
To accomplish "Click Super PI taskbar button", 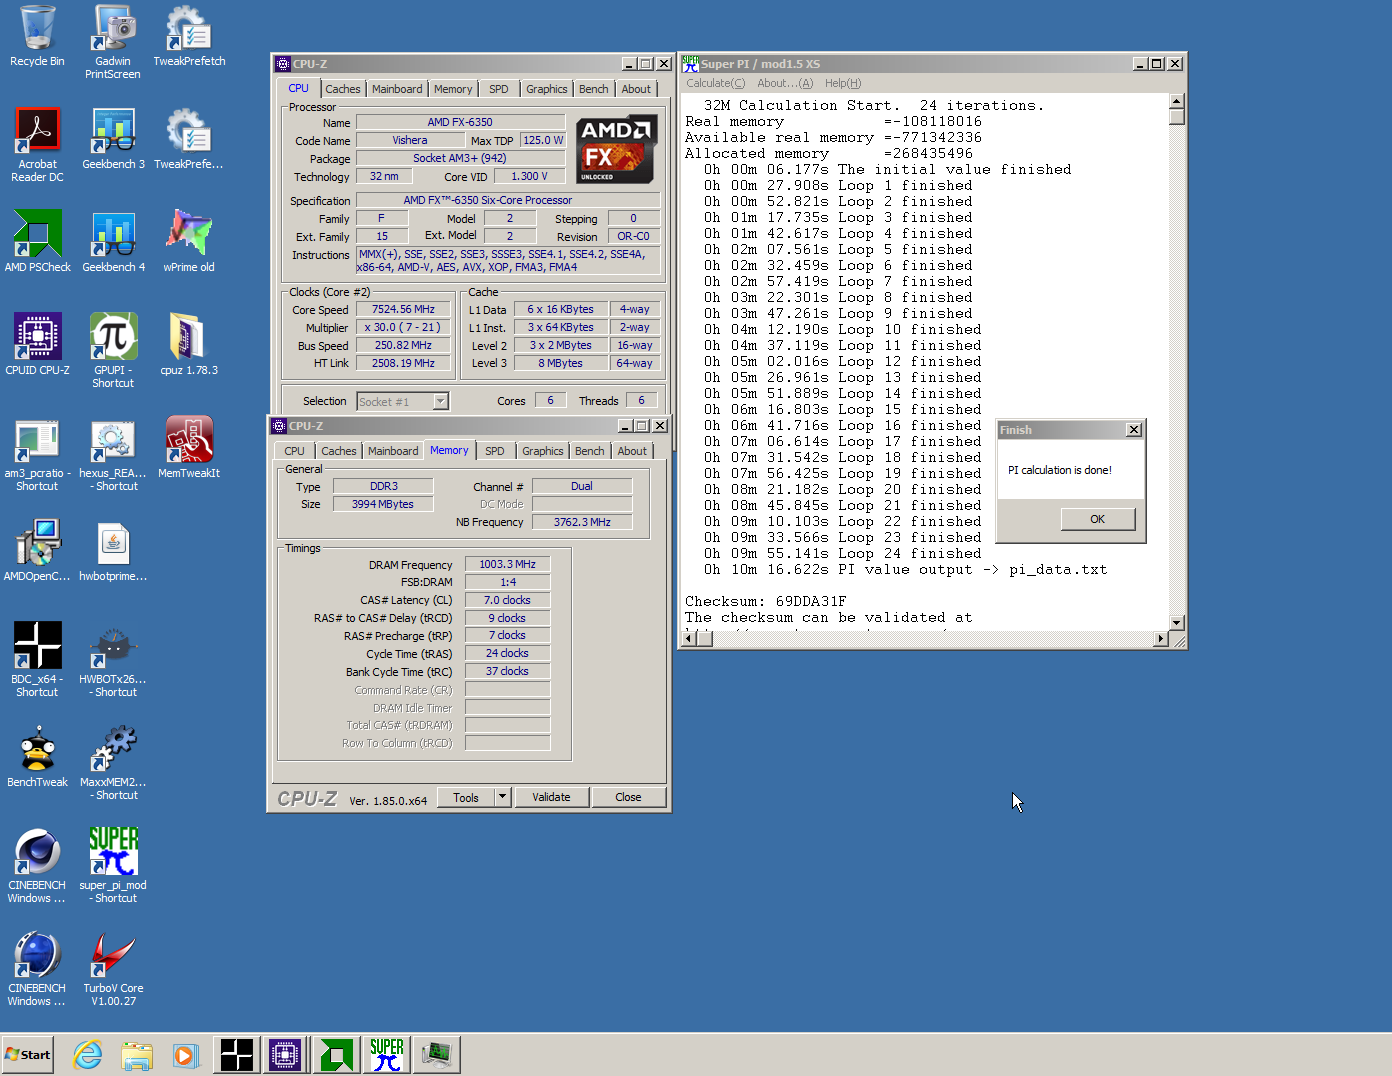I will [x=386, y=1055].
